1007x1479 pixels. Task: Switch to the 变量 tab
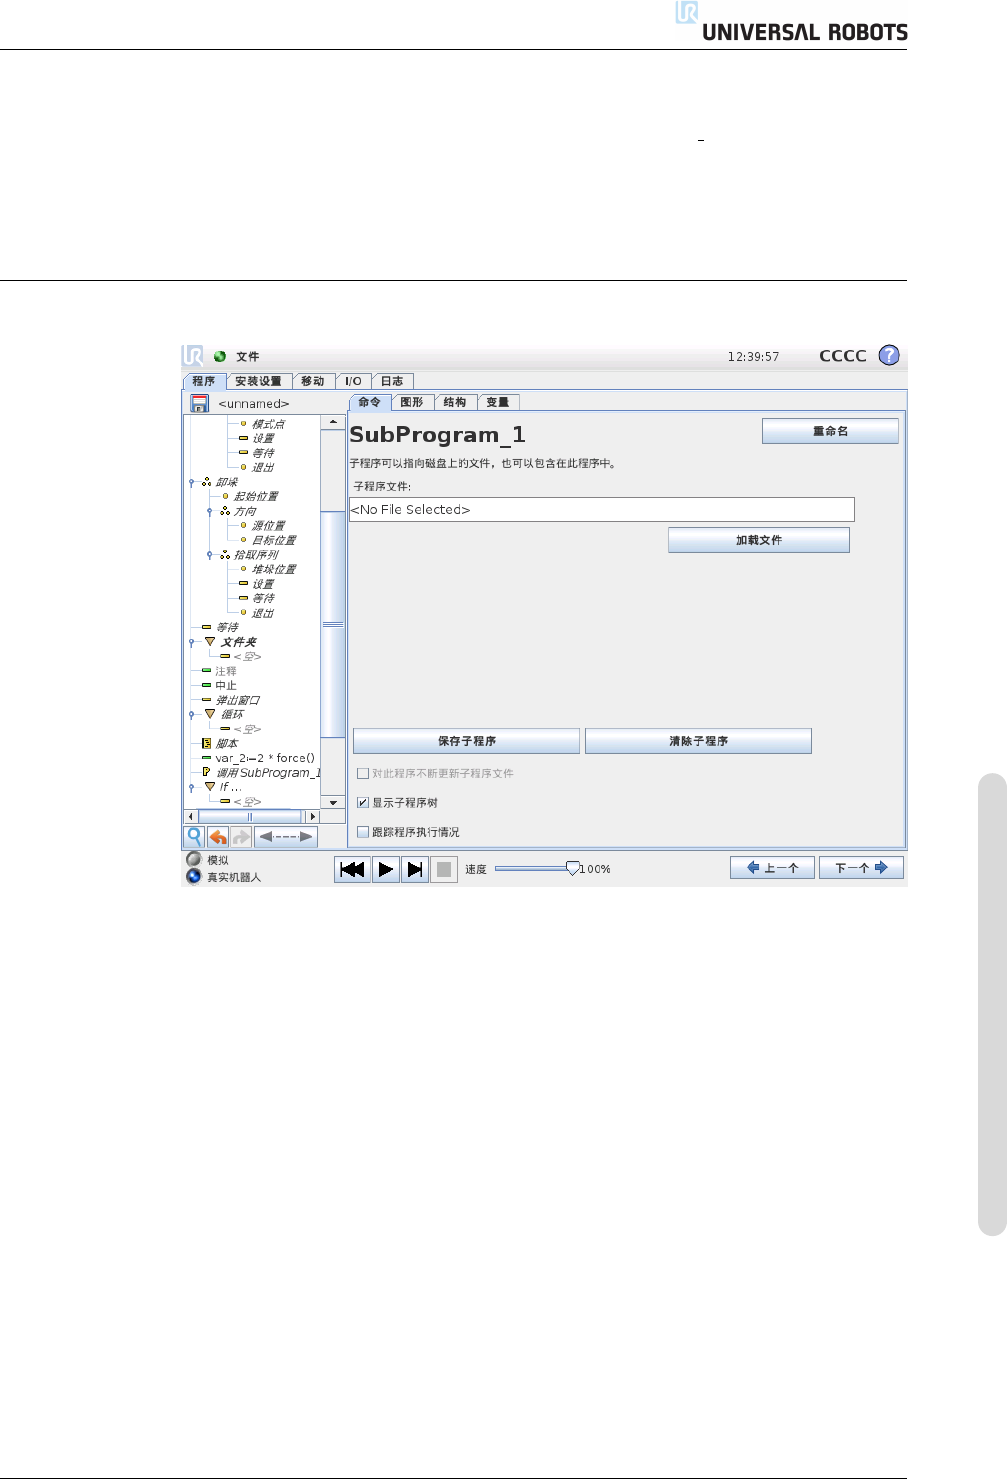tap(498, 402)
